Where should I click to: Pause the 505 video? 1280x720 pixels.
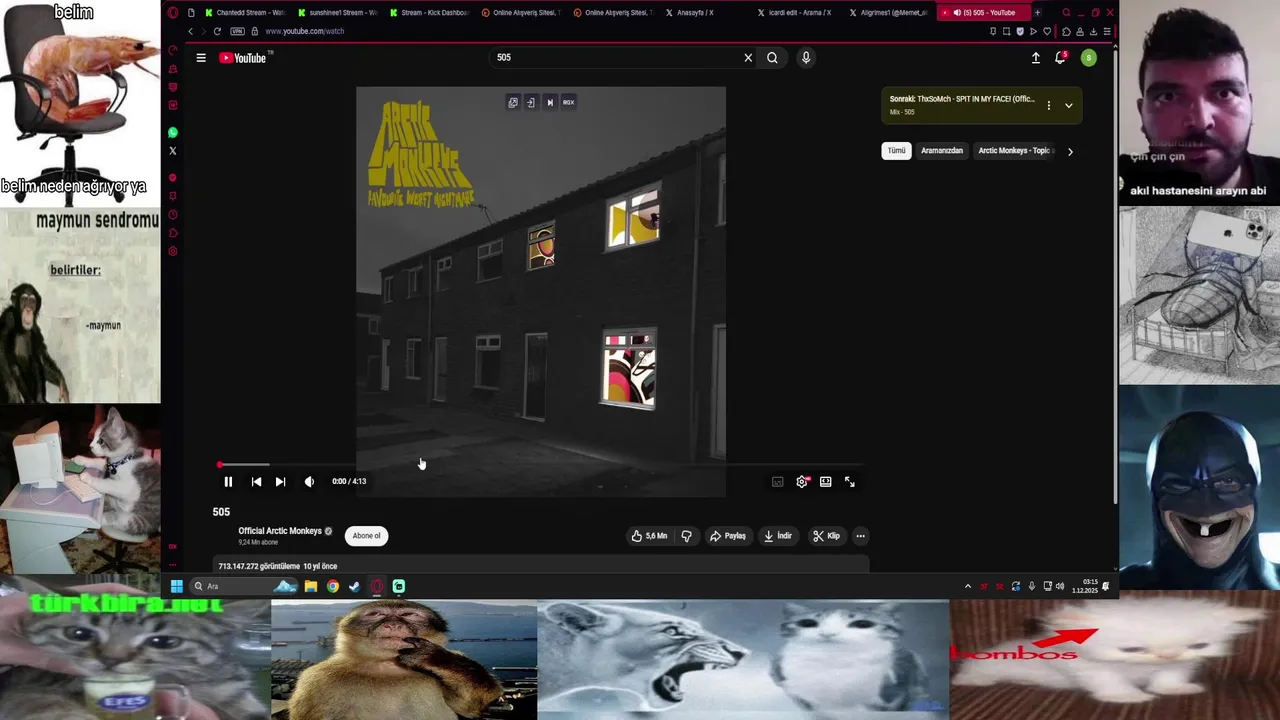[228, 482]
